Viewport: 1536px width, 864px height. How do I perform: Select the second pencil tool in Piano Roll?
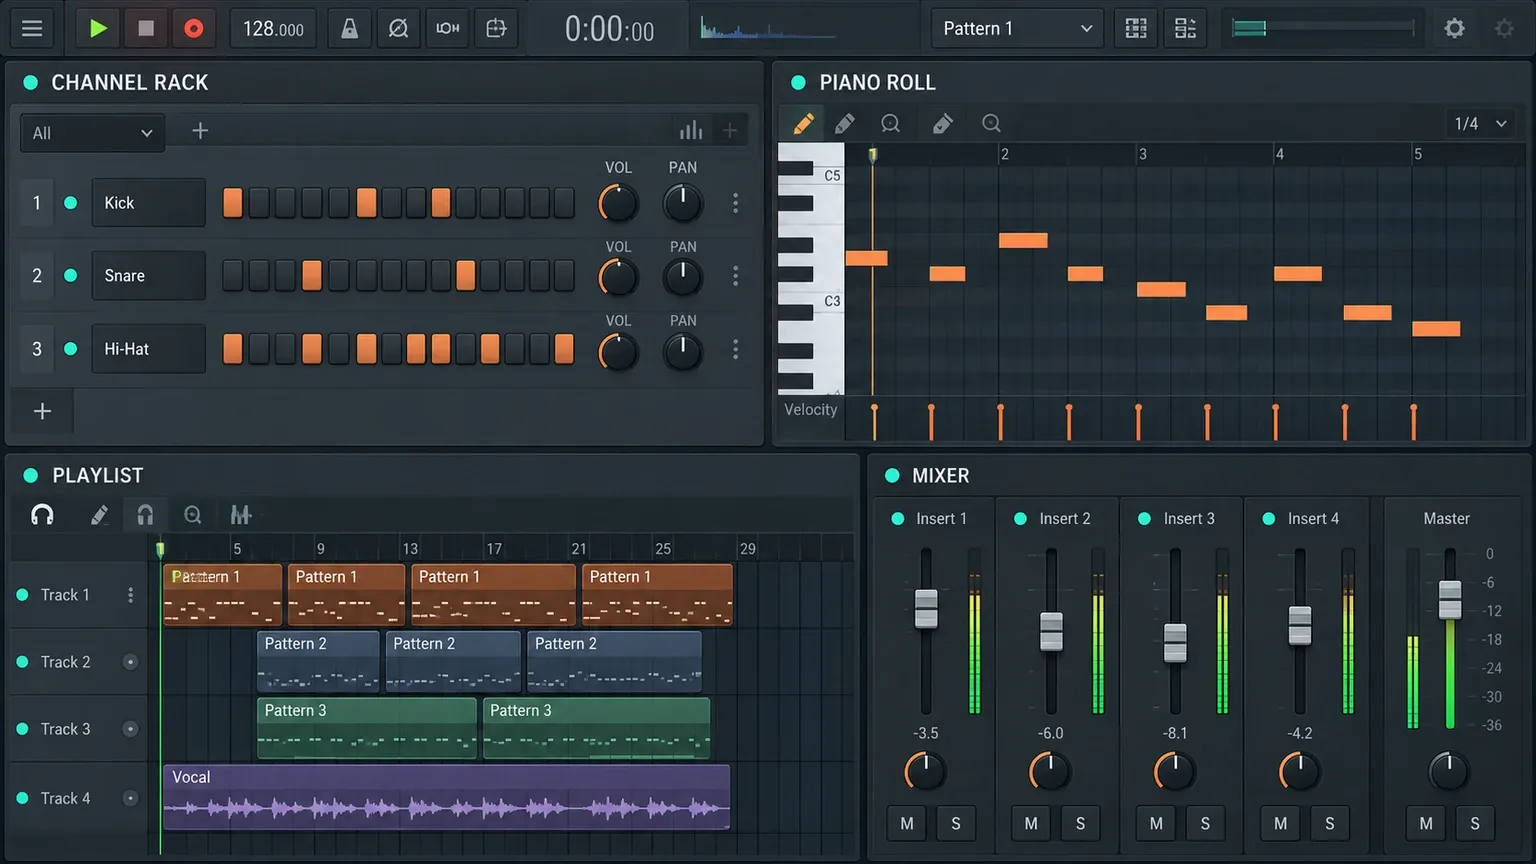[845, 123]
